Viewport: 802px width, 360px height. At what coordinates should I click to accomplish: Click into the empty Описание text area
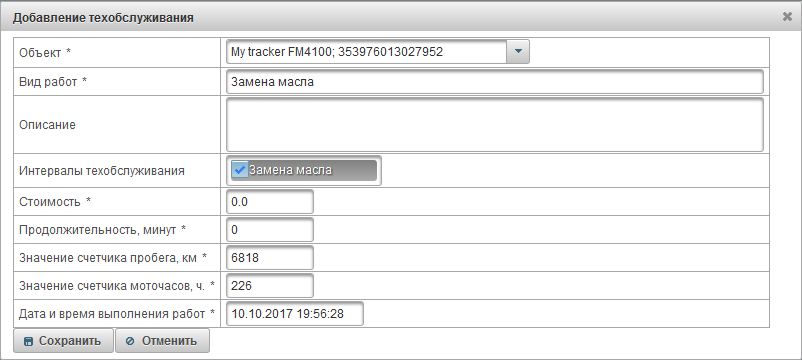click(495, 125)
